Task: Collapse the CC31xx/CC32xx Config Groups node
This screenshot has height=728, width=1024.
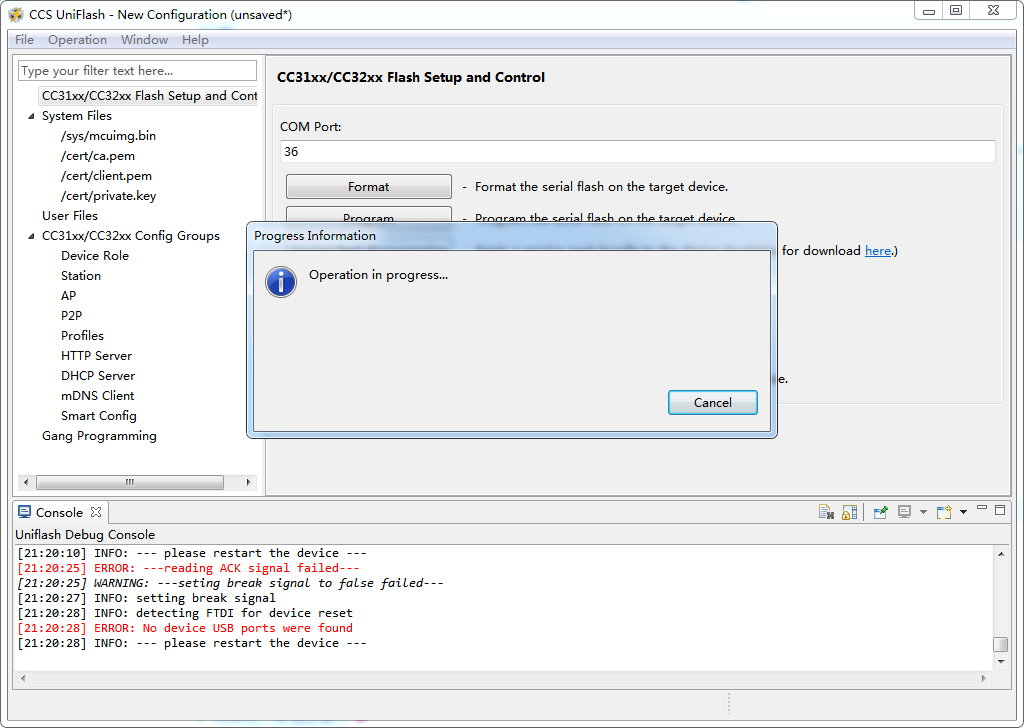Action: click(31, 236)
